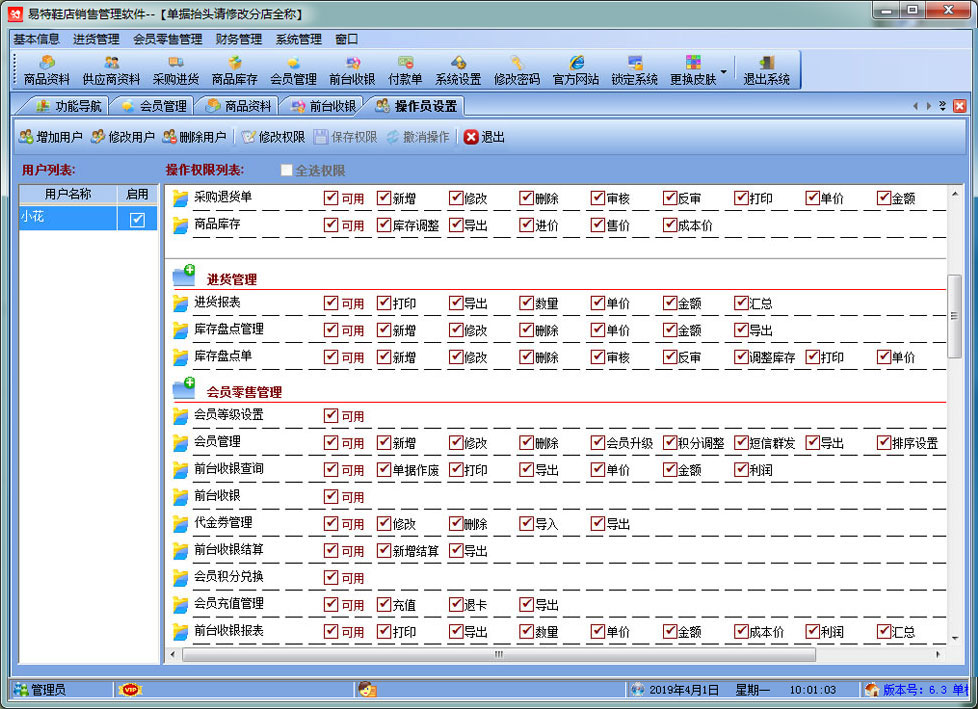The height and width of the screenshot is (709, 978).
Task: Click the 修改权限 button
Action: pyautogui.click(x=273, y=137)
